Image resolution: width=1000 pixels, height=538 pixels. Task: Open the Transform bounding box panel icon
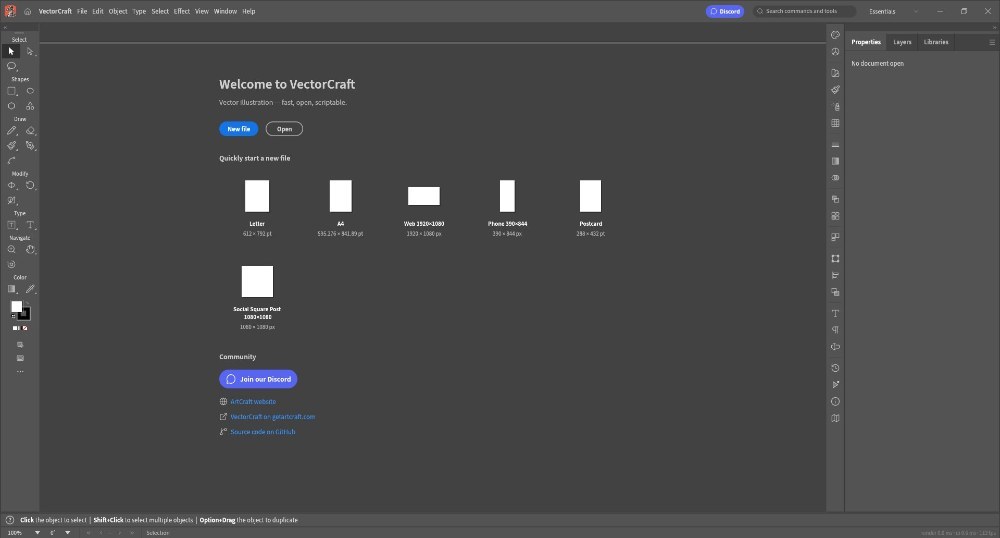835,259
